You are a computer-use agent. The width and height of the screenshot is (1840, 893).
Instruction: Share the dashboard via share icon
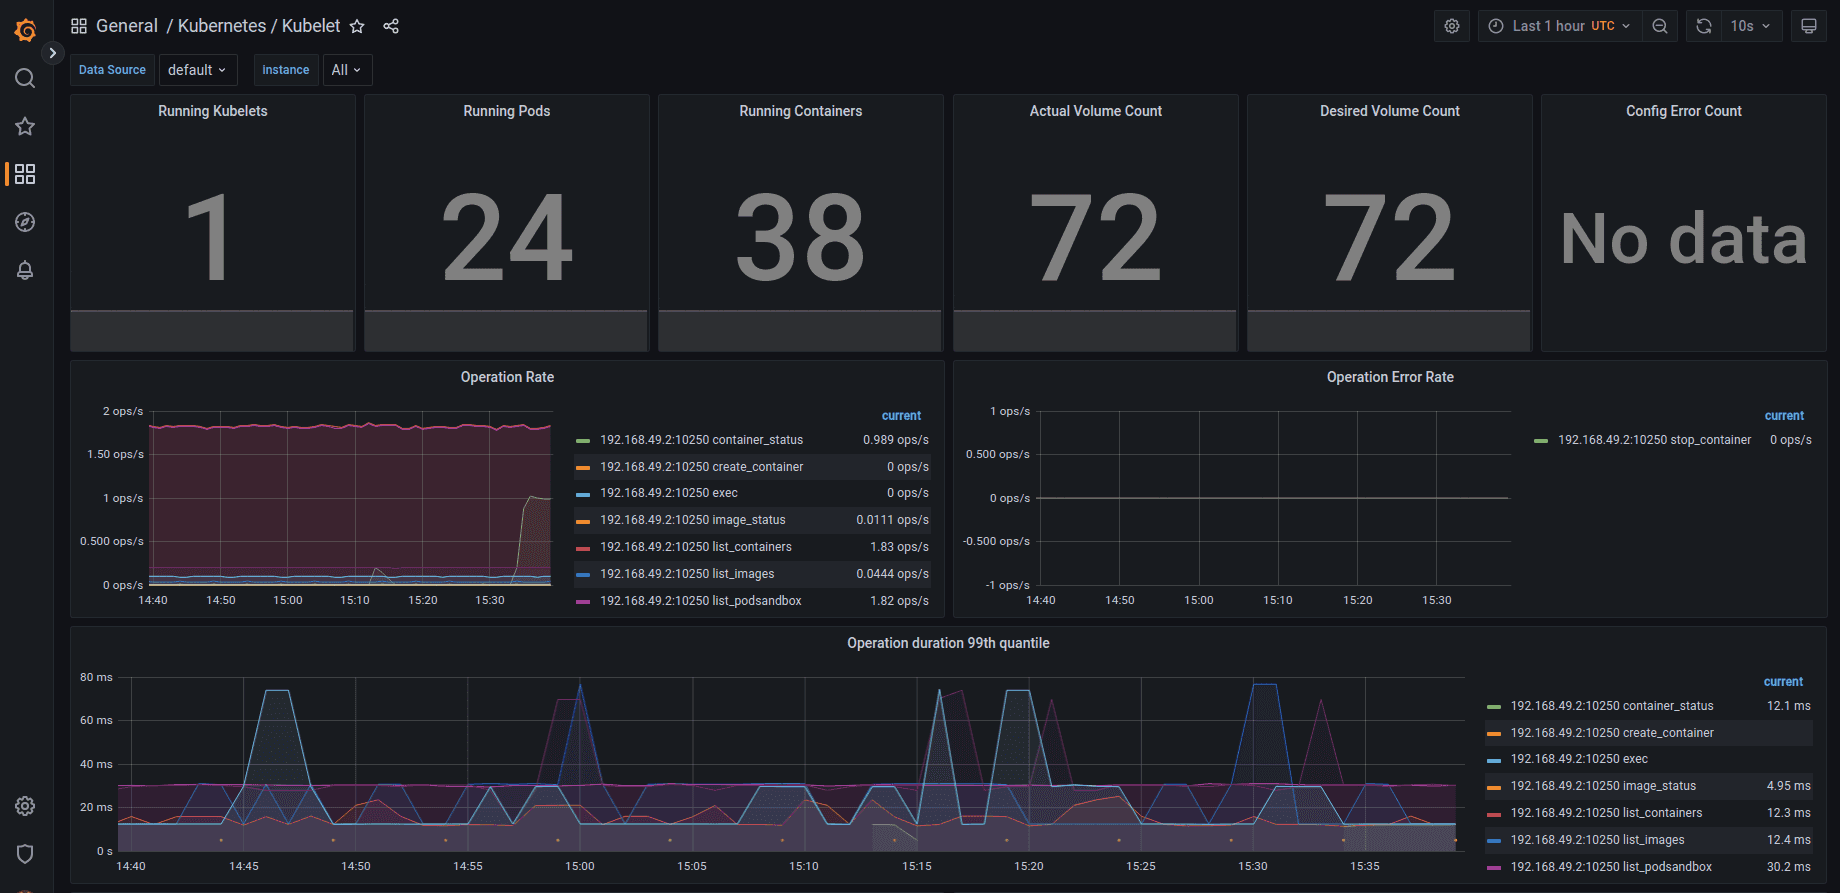click(x=391, y=26)
